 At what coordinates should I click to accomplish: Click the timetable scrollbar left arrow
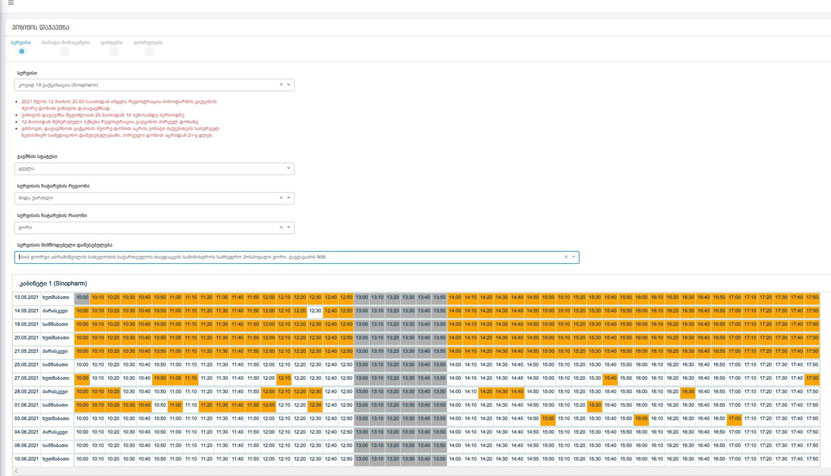[x=16, y=471]
